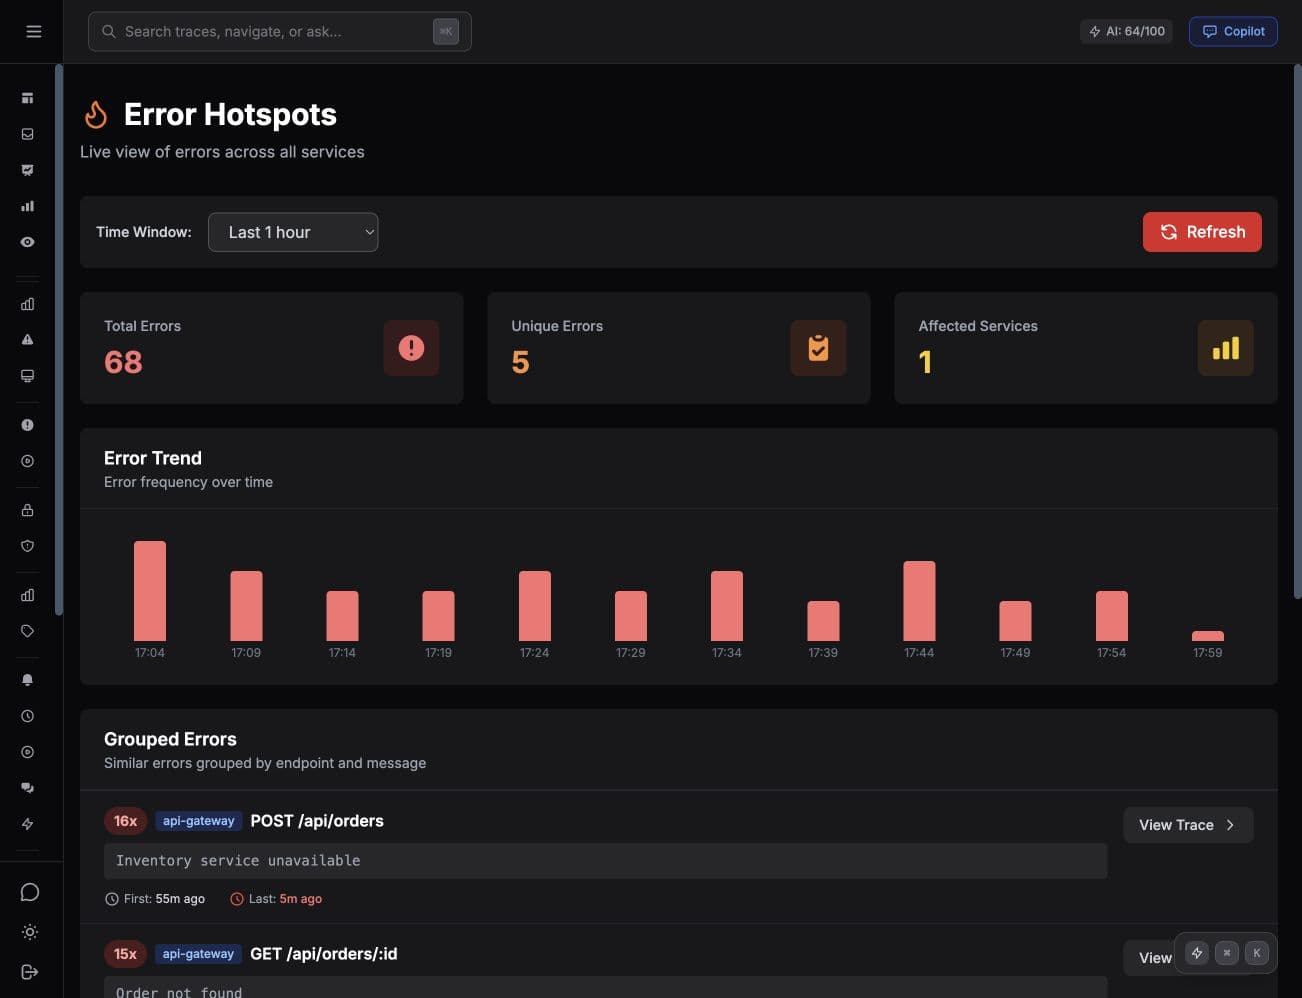Click the 15x error count badge
The width and height of the screenshot is (1302, 998).
point(125,954)
